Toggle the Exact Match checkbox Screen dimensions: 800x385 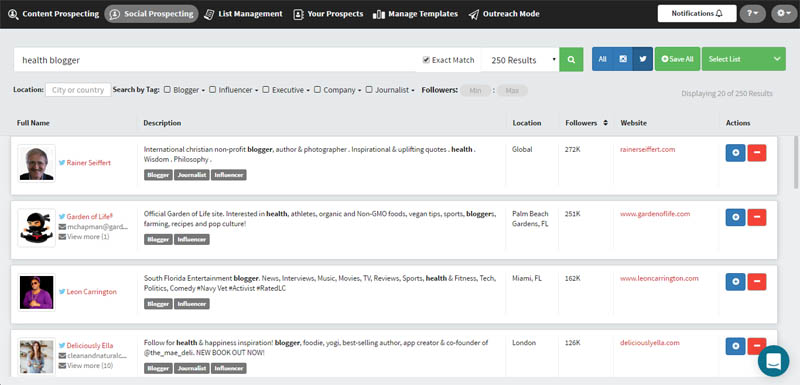point(426,60)
